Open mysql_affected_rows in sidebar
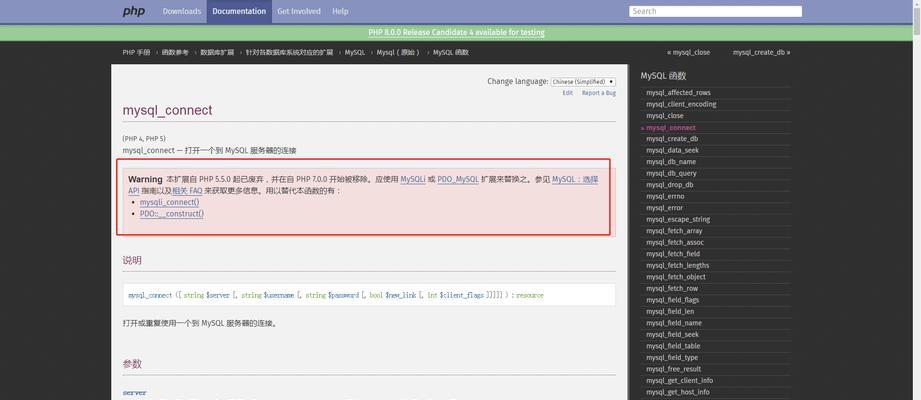Image resolution: width=921 pixels, height=400 pixels. coord(678,93)
